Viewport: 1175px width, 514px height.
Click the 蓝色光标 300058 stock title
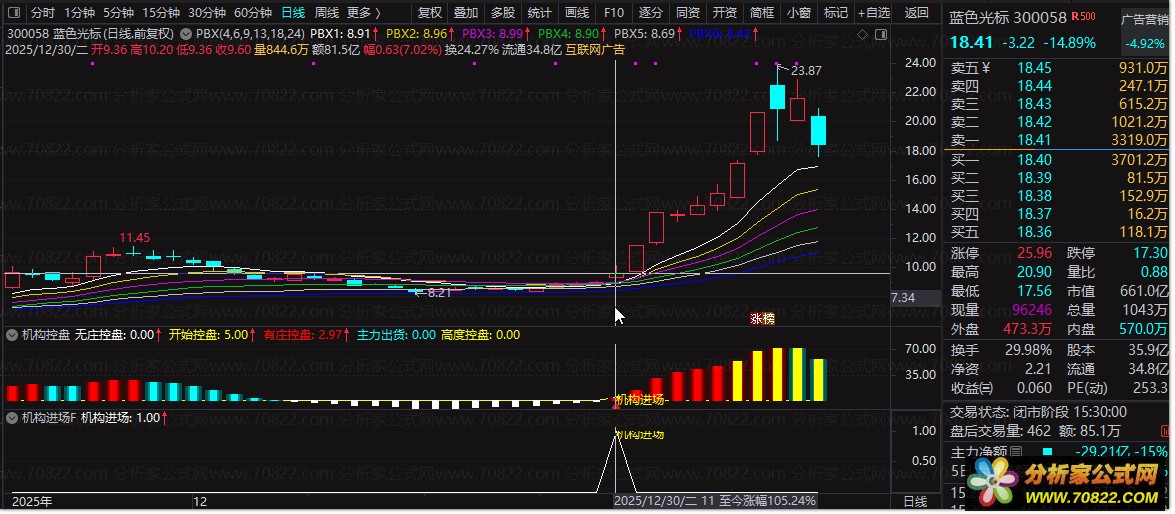click(1007, 16)
